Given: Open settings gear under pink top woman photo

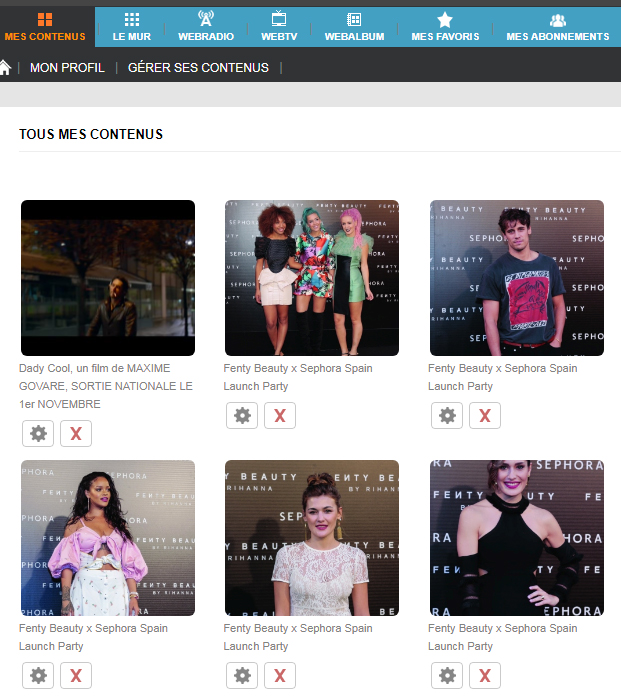Looking at the screenshot, I should tap(38, 675).
